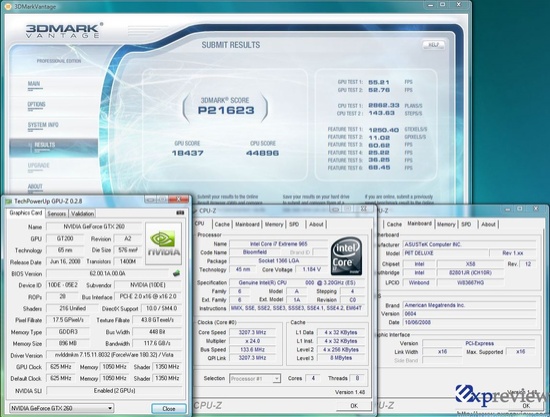Image resolution: width=550 pixels, height=417 pixels.
Task: Click the Memory Type value GDDR3
Action: click(68, 332)
